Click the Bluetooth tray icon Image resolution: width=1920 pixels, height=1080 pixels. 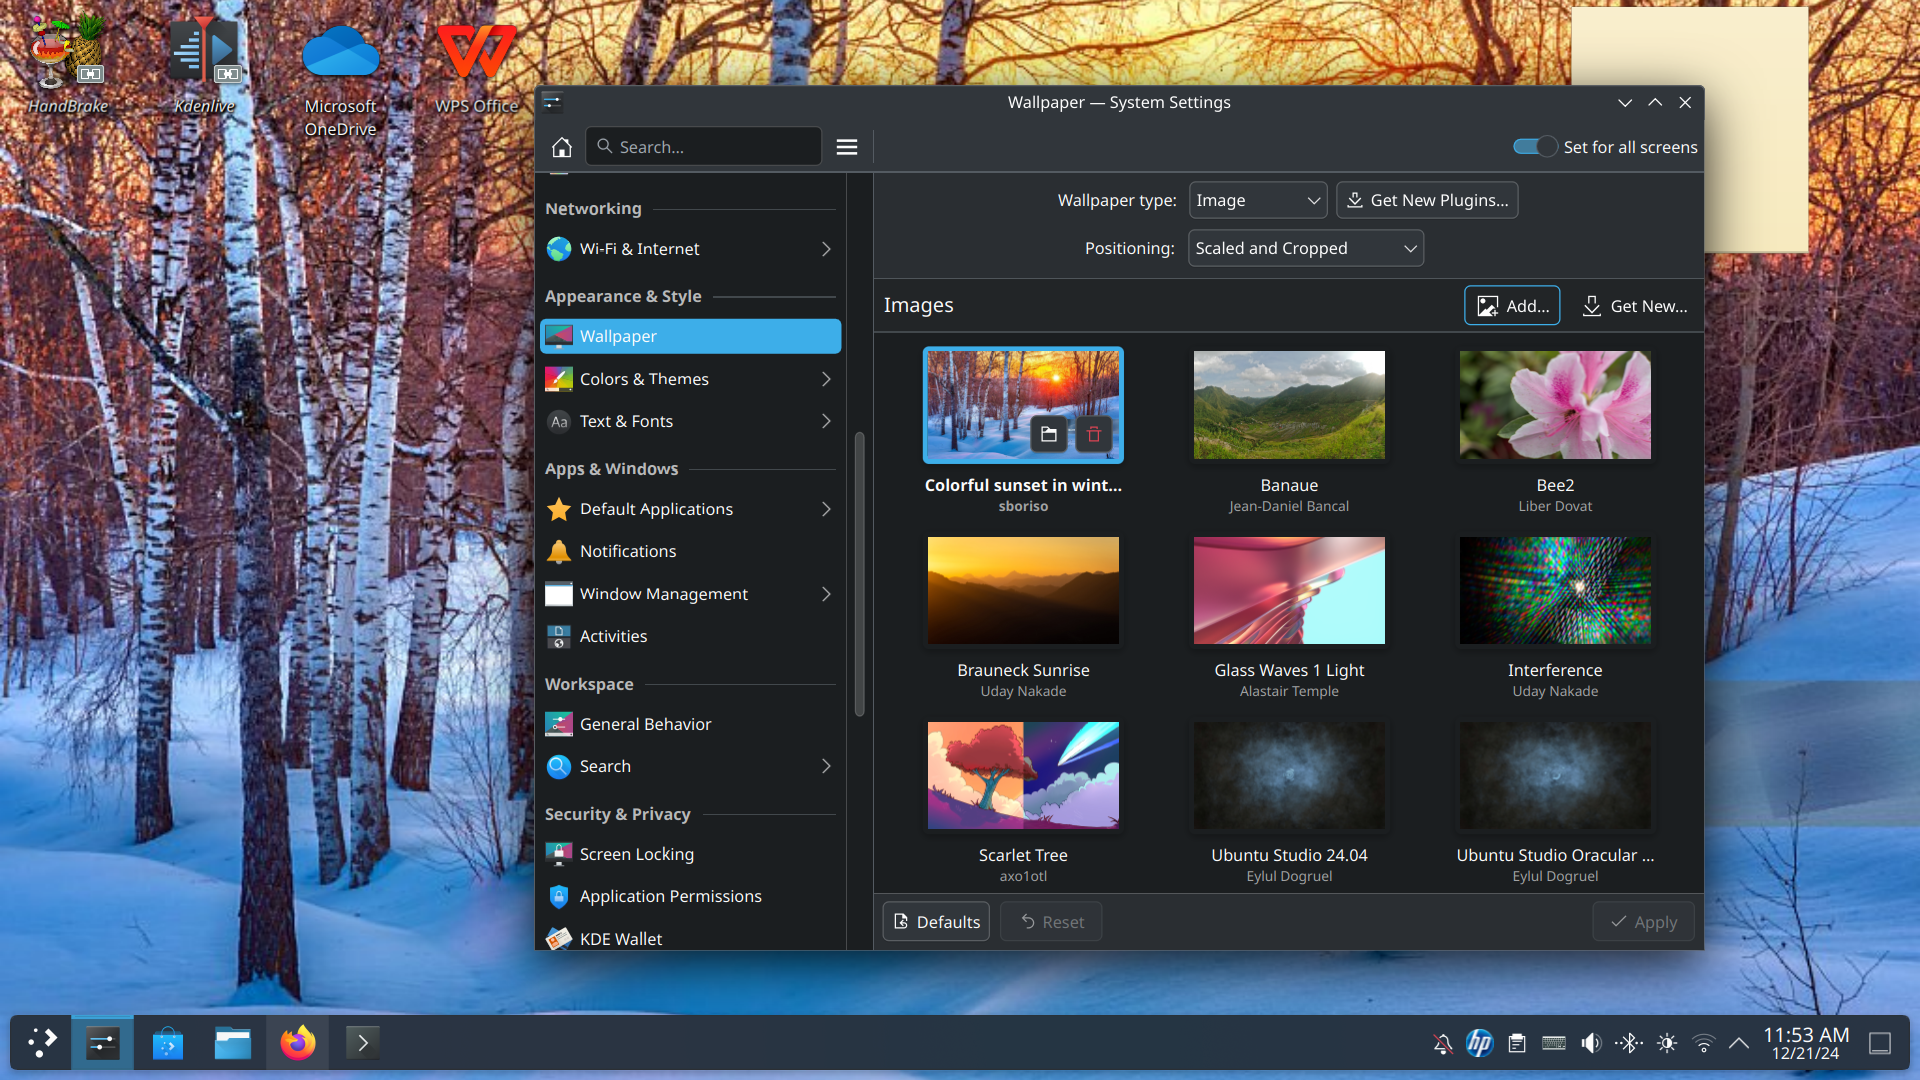tap(1629, 1043)
